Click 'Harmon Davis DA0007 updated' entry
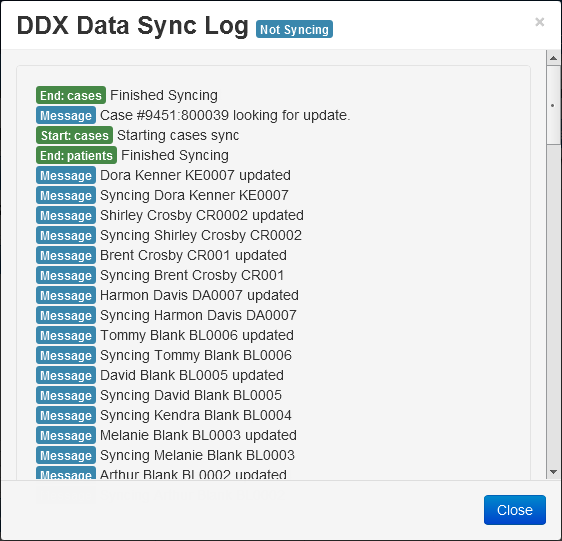This screenshot has height=541, width=562. point(199,295)
